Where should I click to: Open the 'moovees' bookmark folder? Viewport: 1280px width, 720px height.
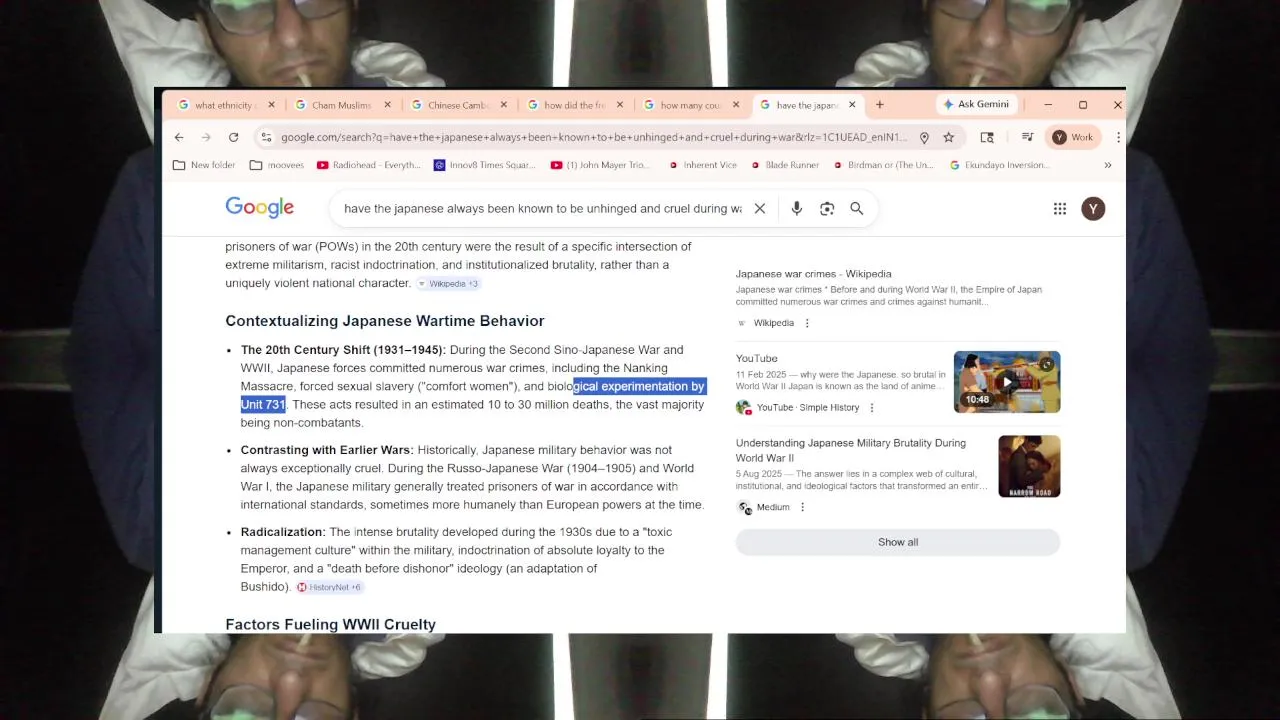click(276, 165)
